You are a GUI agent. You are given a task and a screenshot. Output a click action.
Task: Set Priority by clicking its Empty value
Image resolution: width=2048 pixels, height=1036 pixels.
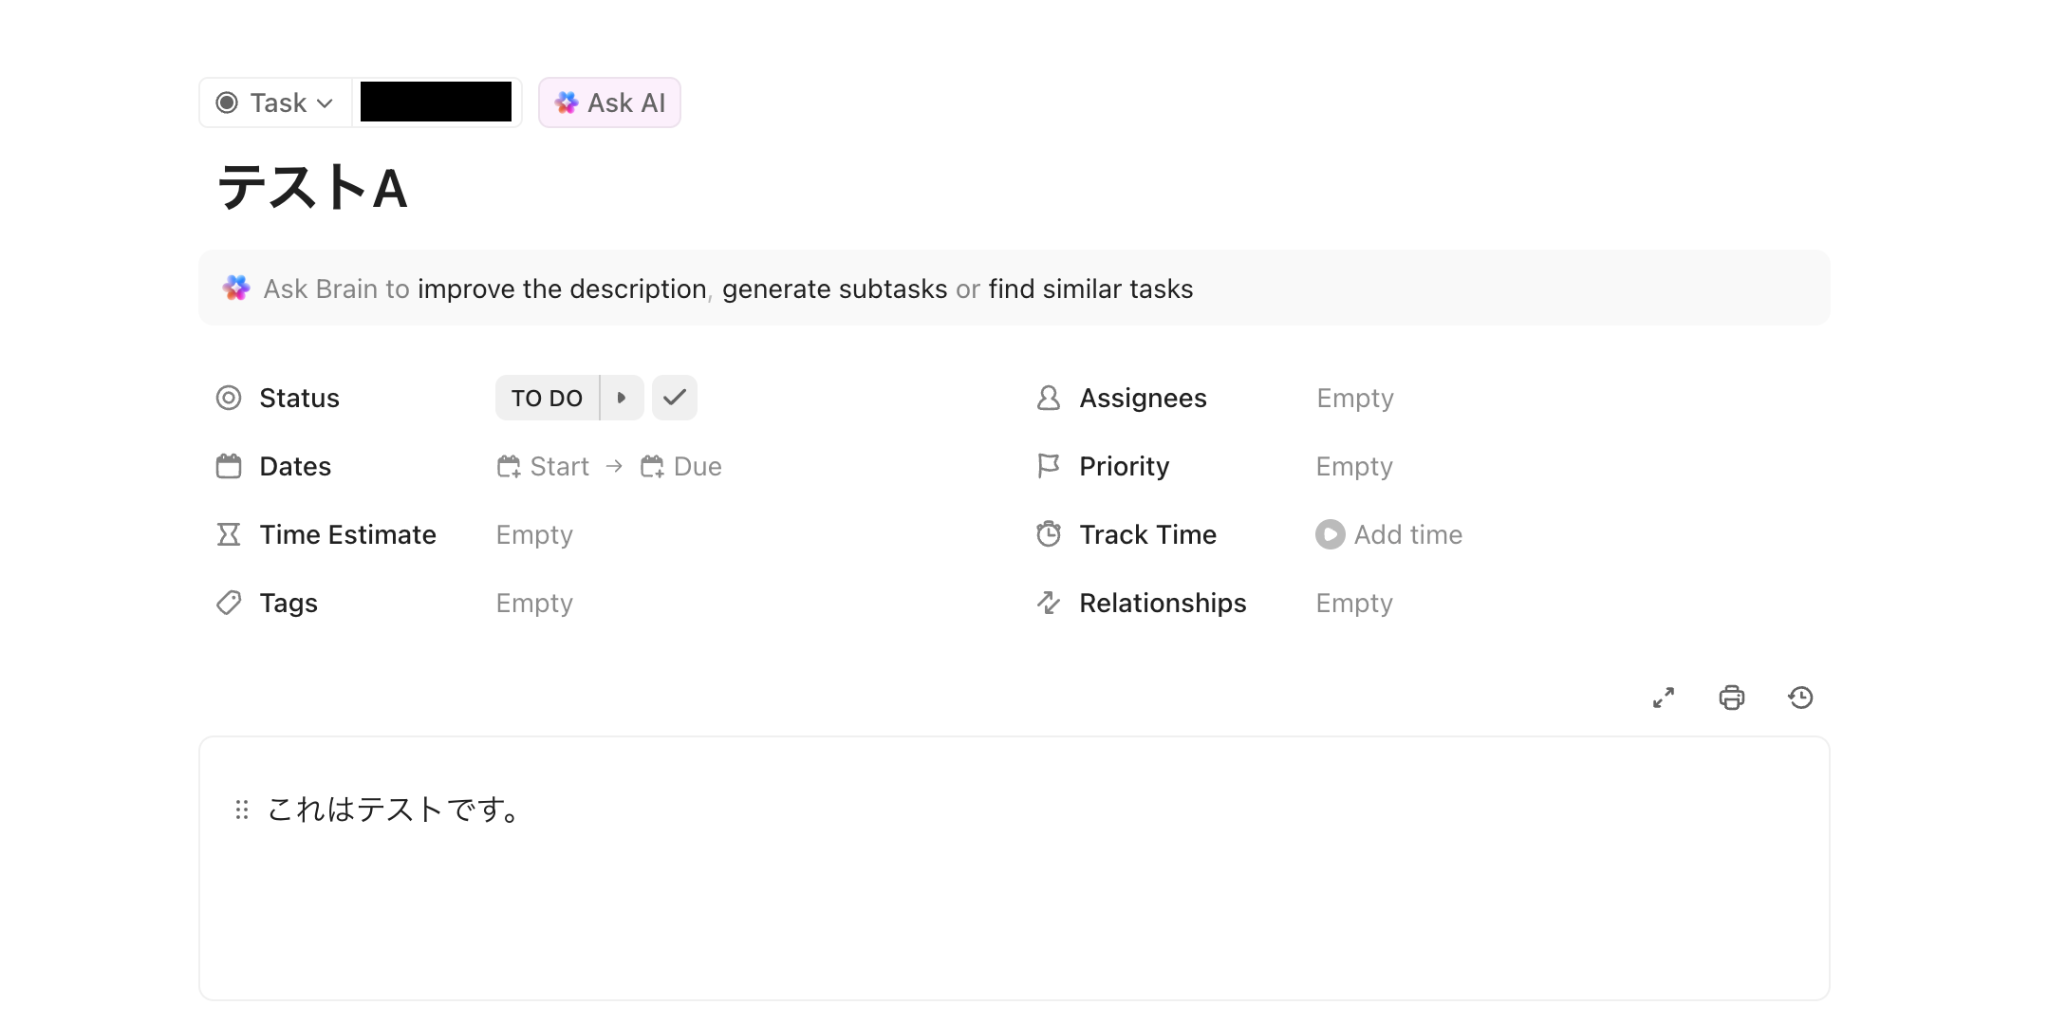tap(1354, 467)
